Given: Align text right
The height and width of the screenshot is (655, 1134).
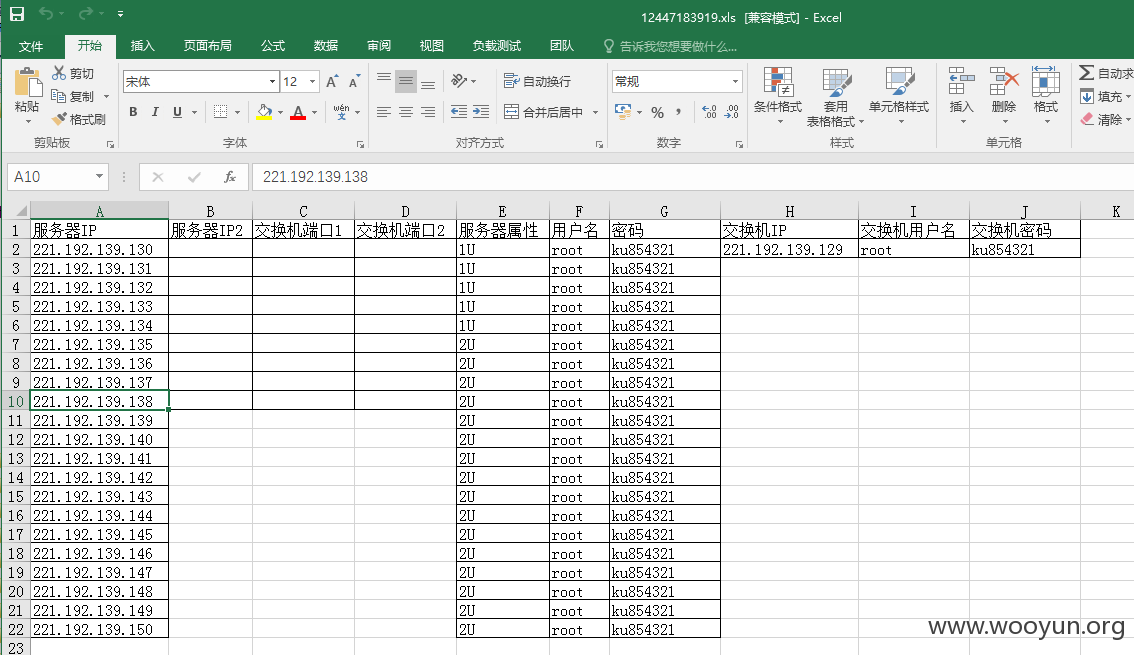Looking at the screenshot, I should pos(428,112).
